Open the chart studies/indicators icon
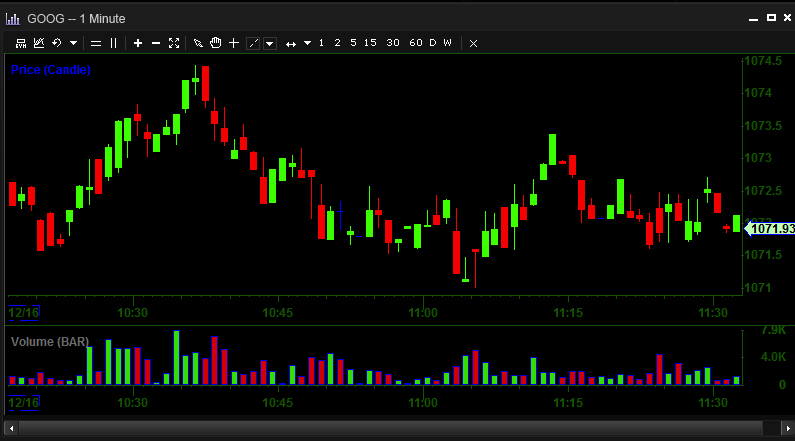795x441 pixels. (x=39, y=43)
